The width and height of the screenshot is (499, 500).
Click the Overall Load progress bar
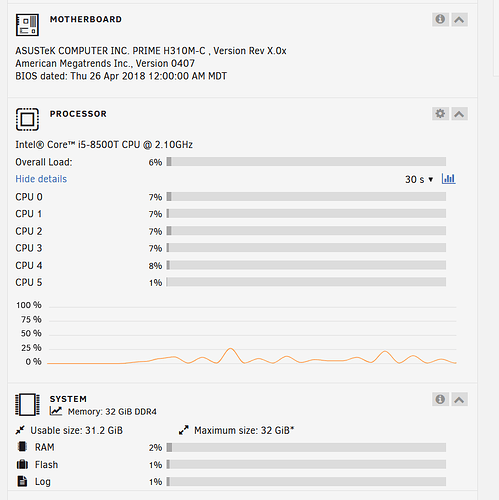coord(306,162)
